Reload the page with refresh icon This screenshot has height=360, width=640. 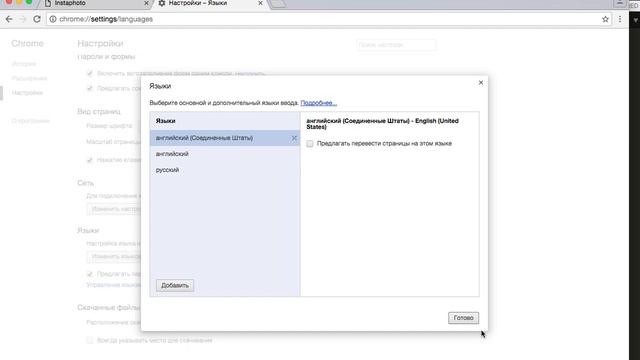tap(37, 19)
